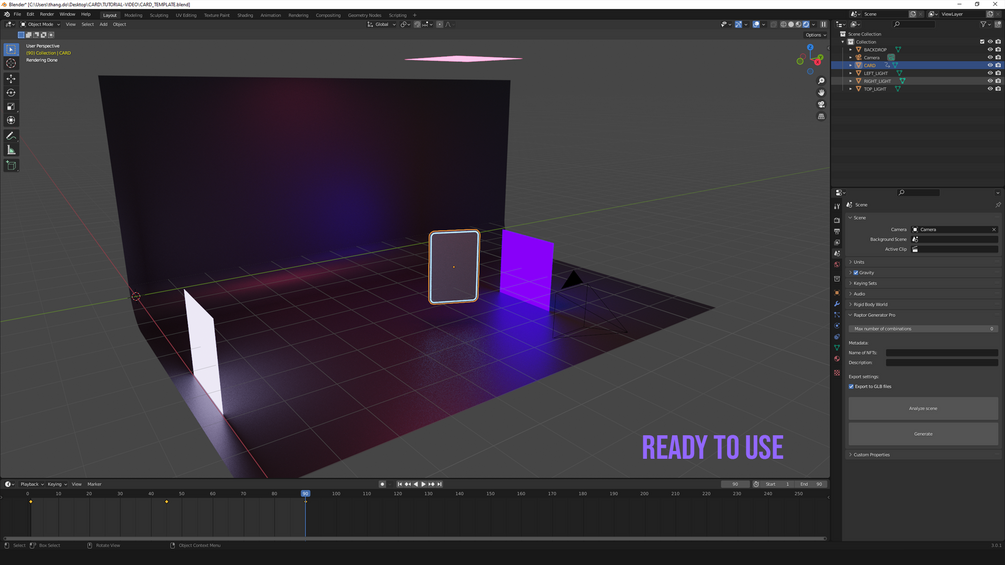This screenshot has height=565, width=1005.
Task: Open the World properties tab
Action: (x=837, y=265)
